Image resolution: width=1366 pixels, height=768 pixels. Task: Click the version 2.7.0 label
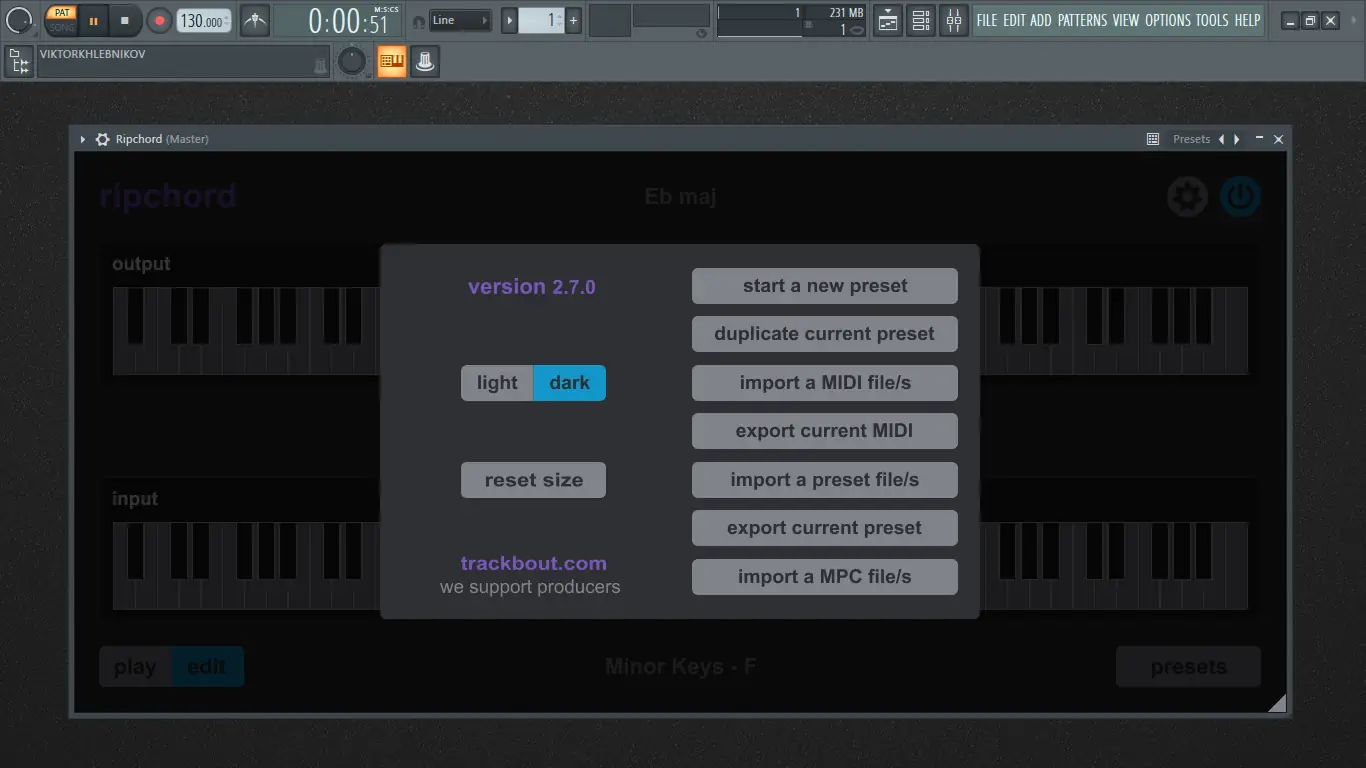pyautogui.click(x=532, y=287)
